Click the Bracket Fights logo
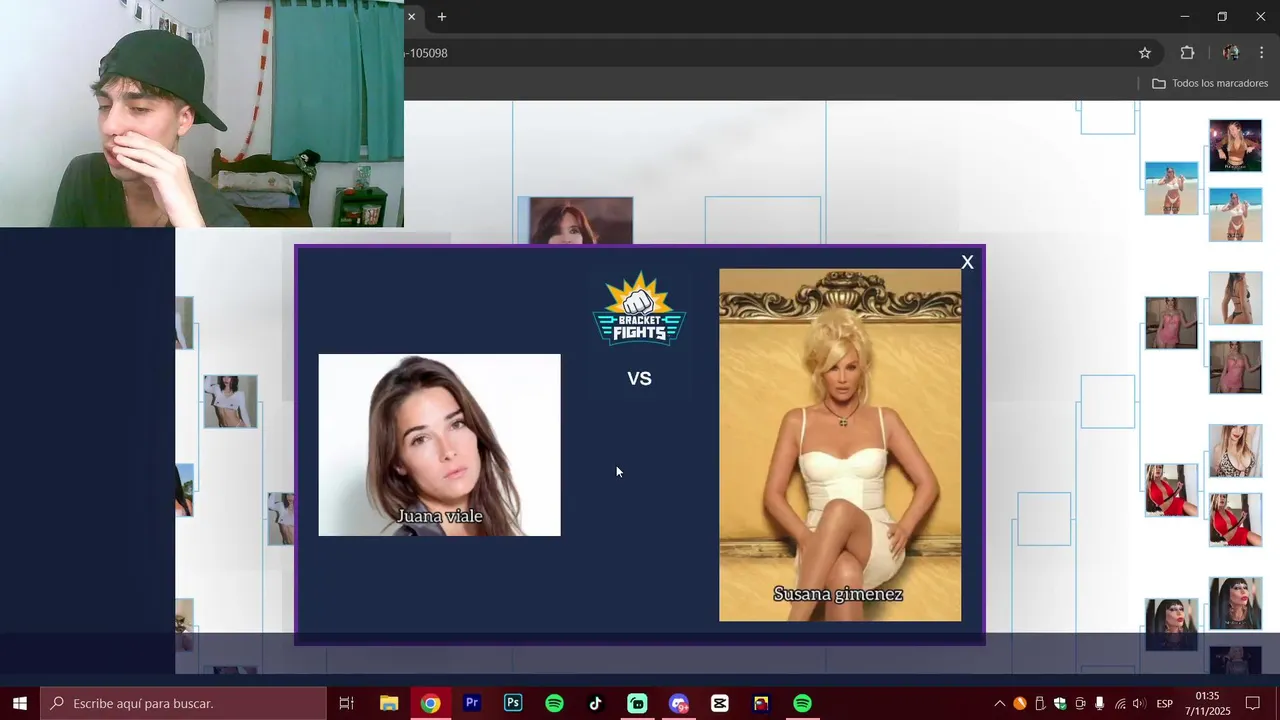This screenshot has width=1280, height=720. [639, 310]
